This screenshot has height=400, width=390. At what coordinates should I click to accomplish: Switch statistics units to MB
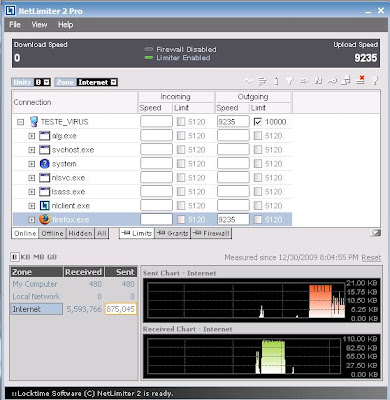pyautogui.click(x=38, y=257)
